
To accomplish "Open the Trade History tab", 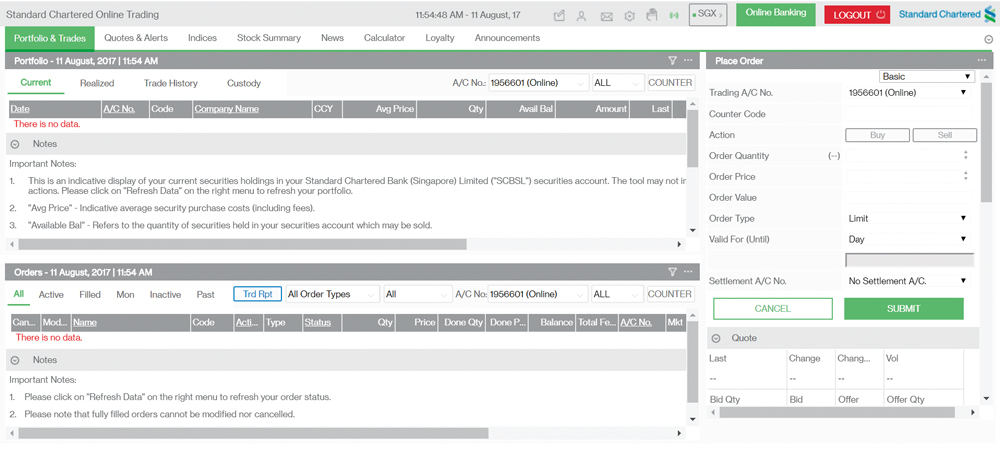I will 170,83.
